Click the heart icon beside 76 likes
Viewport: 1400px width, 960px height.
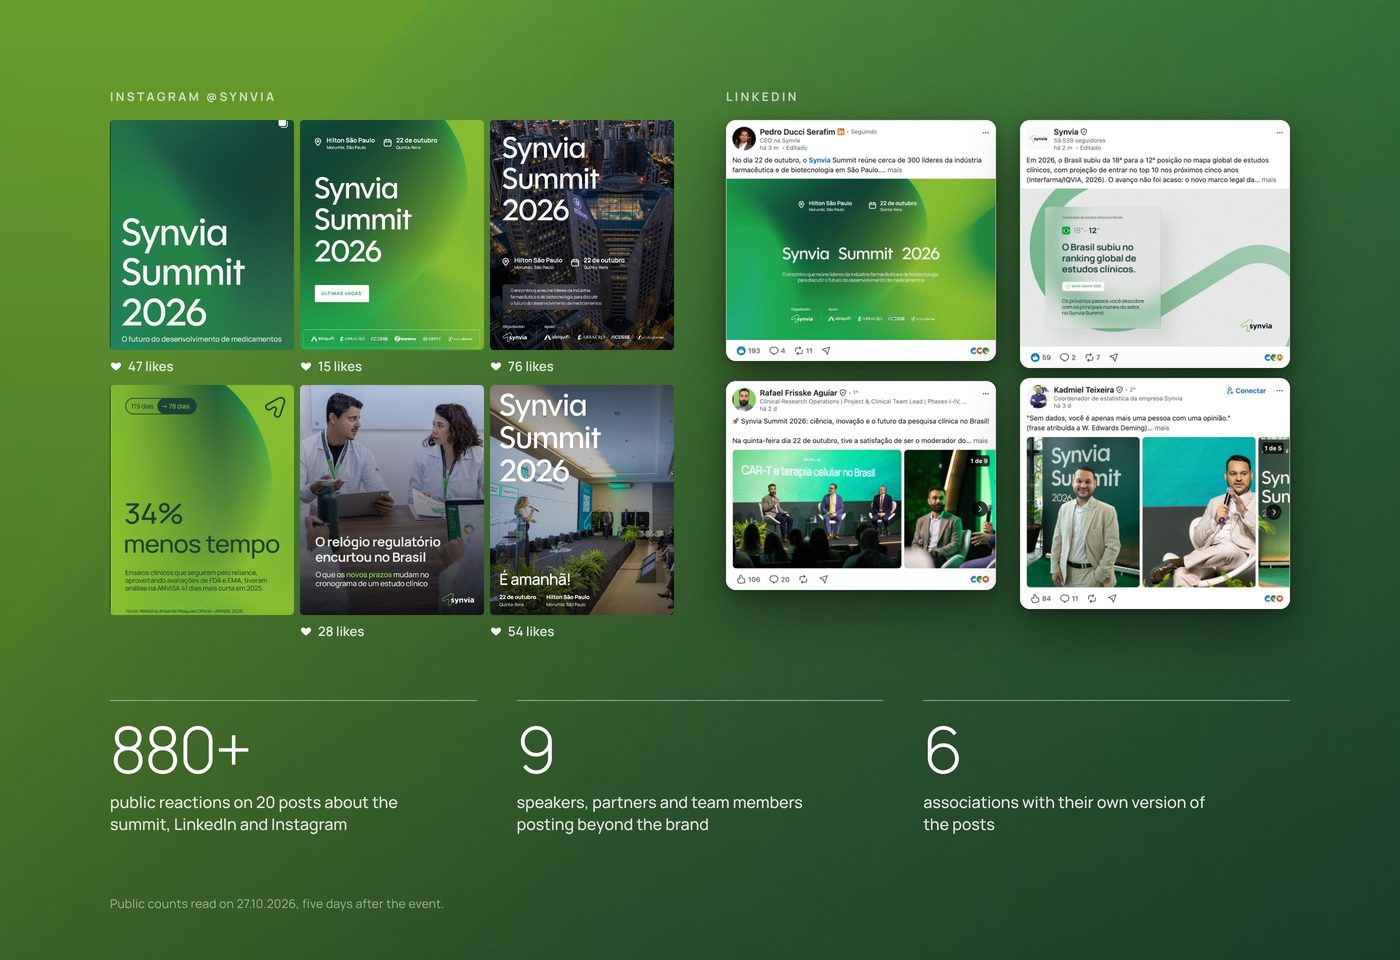(496, 367)
